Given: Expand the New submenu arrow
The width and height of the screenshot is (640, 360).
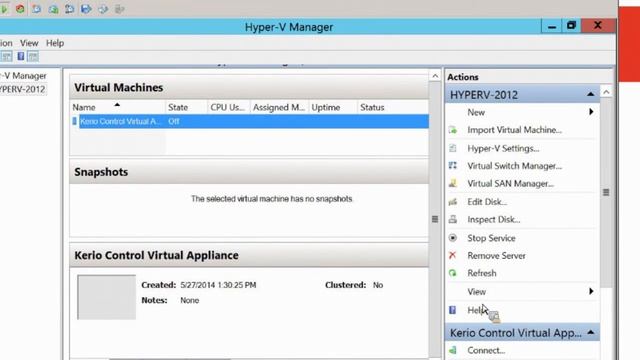Looking at the screenshot, I should (591, 112).
